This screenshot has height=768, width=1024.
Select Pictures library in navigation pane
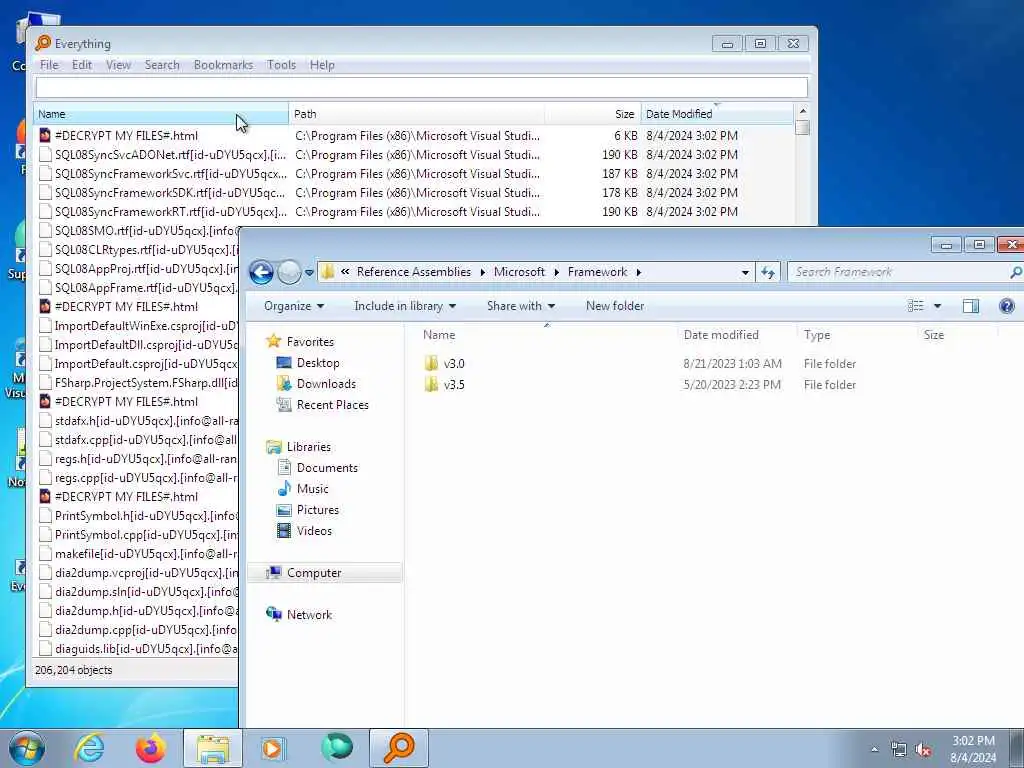click(317, 509)
